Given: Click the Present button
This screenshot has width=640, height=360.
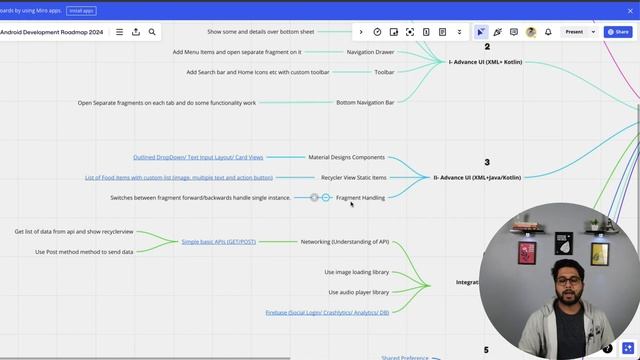Looking at the screenshot, I should (574, 32).
